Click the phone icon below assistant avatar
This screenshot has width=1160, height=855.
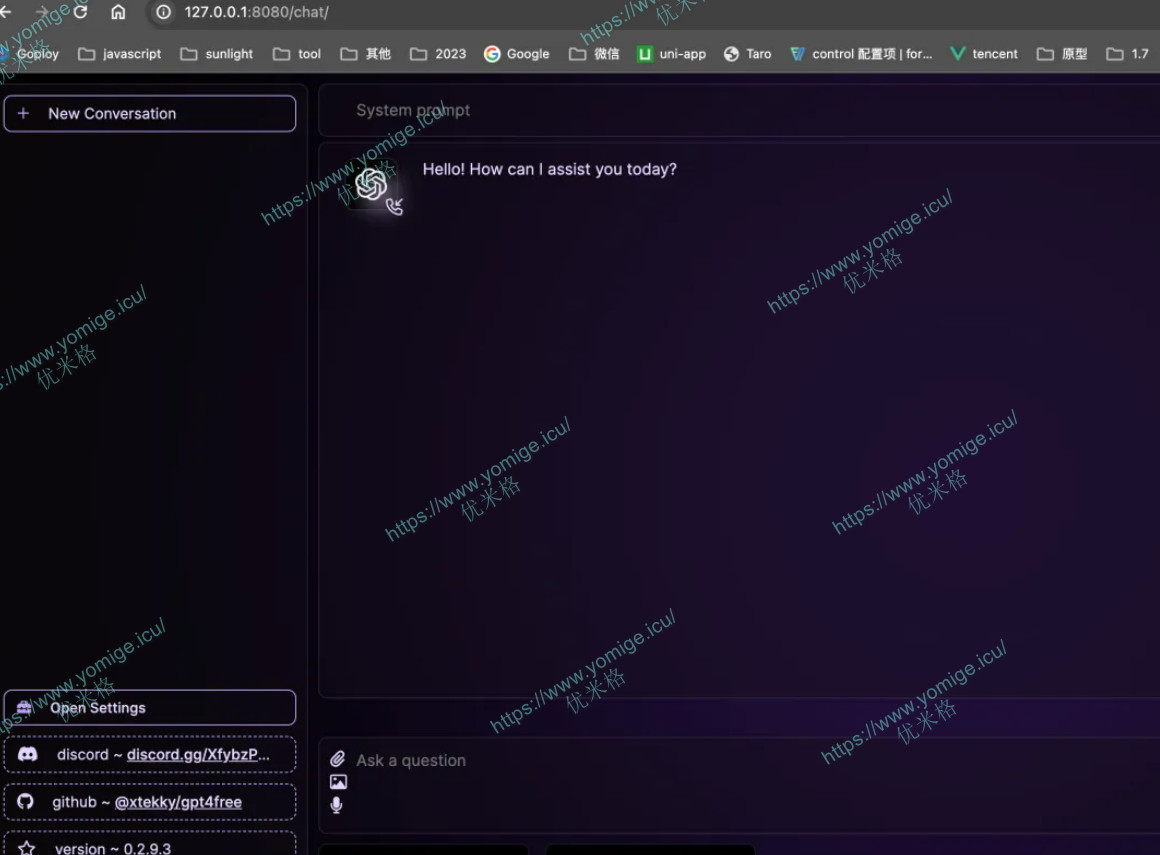394,207
